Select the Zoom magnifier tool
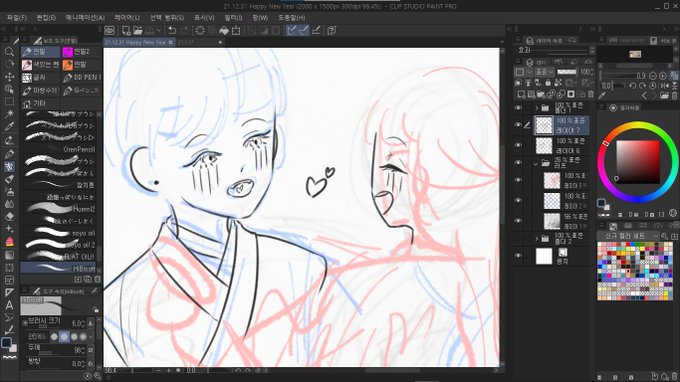680x382 pixels. [x=9, y=52]
